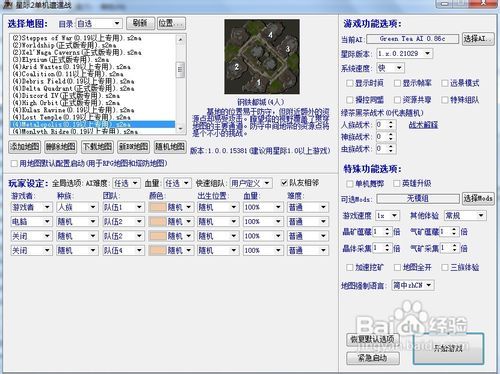The image size is (500, 374).
Task: Open the 其他体验 常规 dropdown
Action: [465, 216]
